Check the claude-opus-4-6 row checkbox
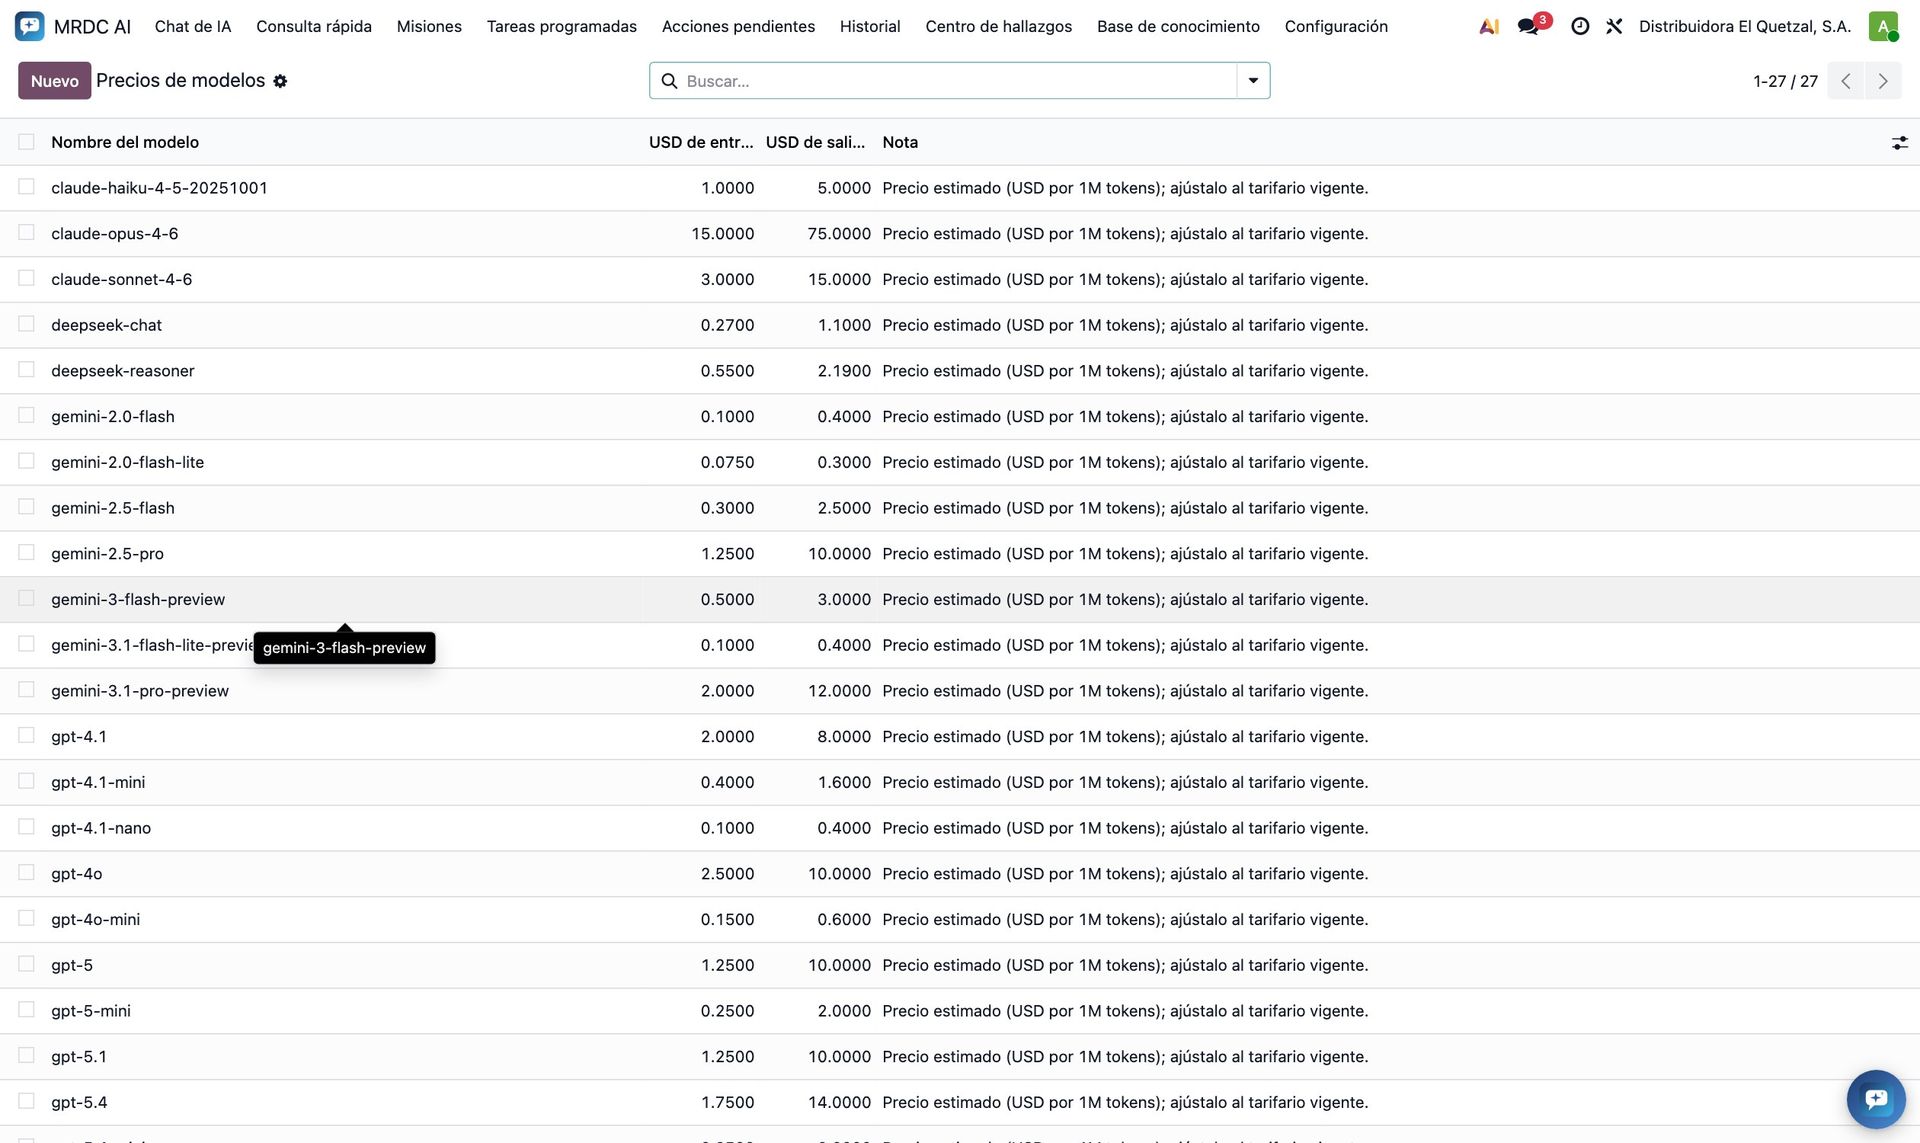The height and width of the screenshot is (1143, 1920). point(26,233)
